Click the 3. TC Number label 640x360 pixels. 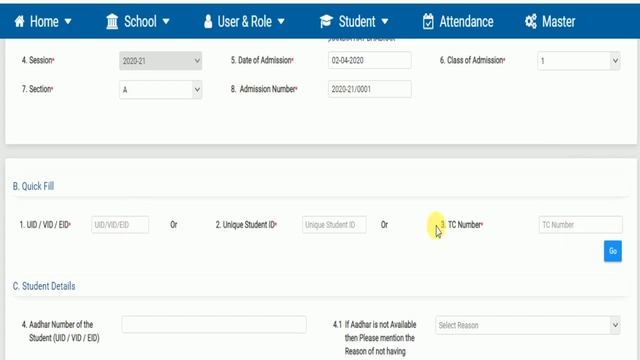pyautogui.click(x=462, y=224)
